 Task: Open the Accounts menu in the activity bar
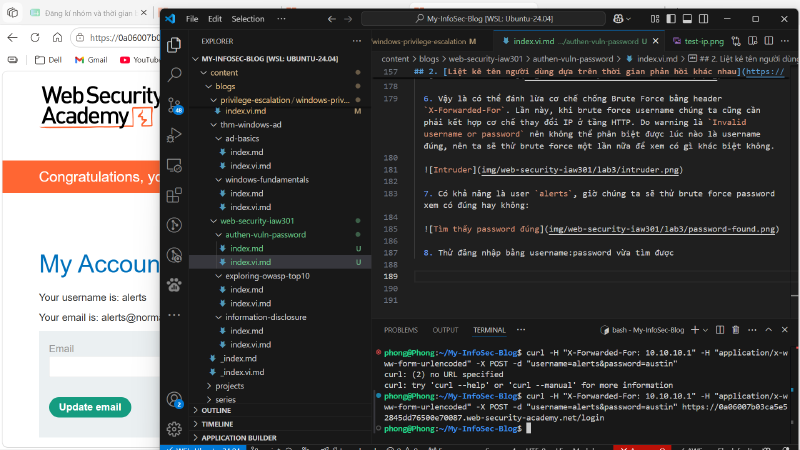(x=174, y=399)
